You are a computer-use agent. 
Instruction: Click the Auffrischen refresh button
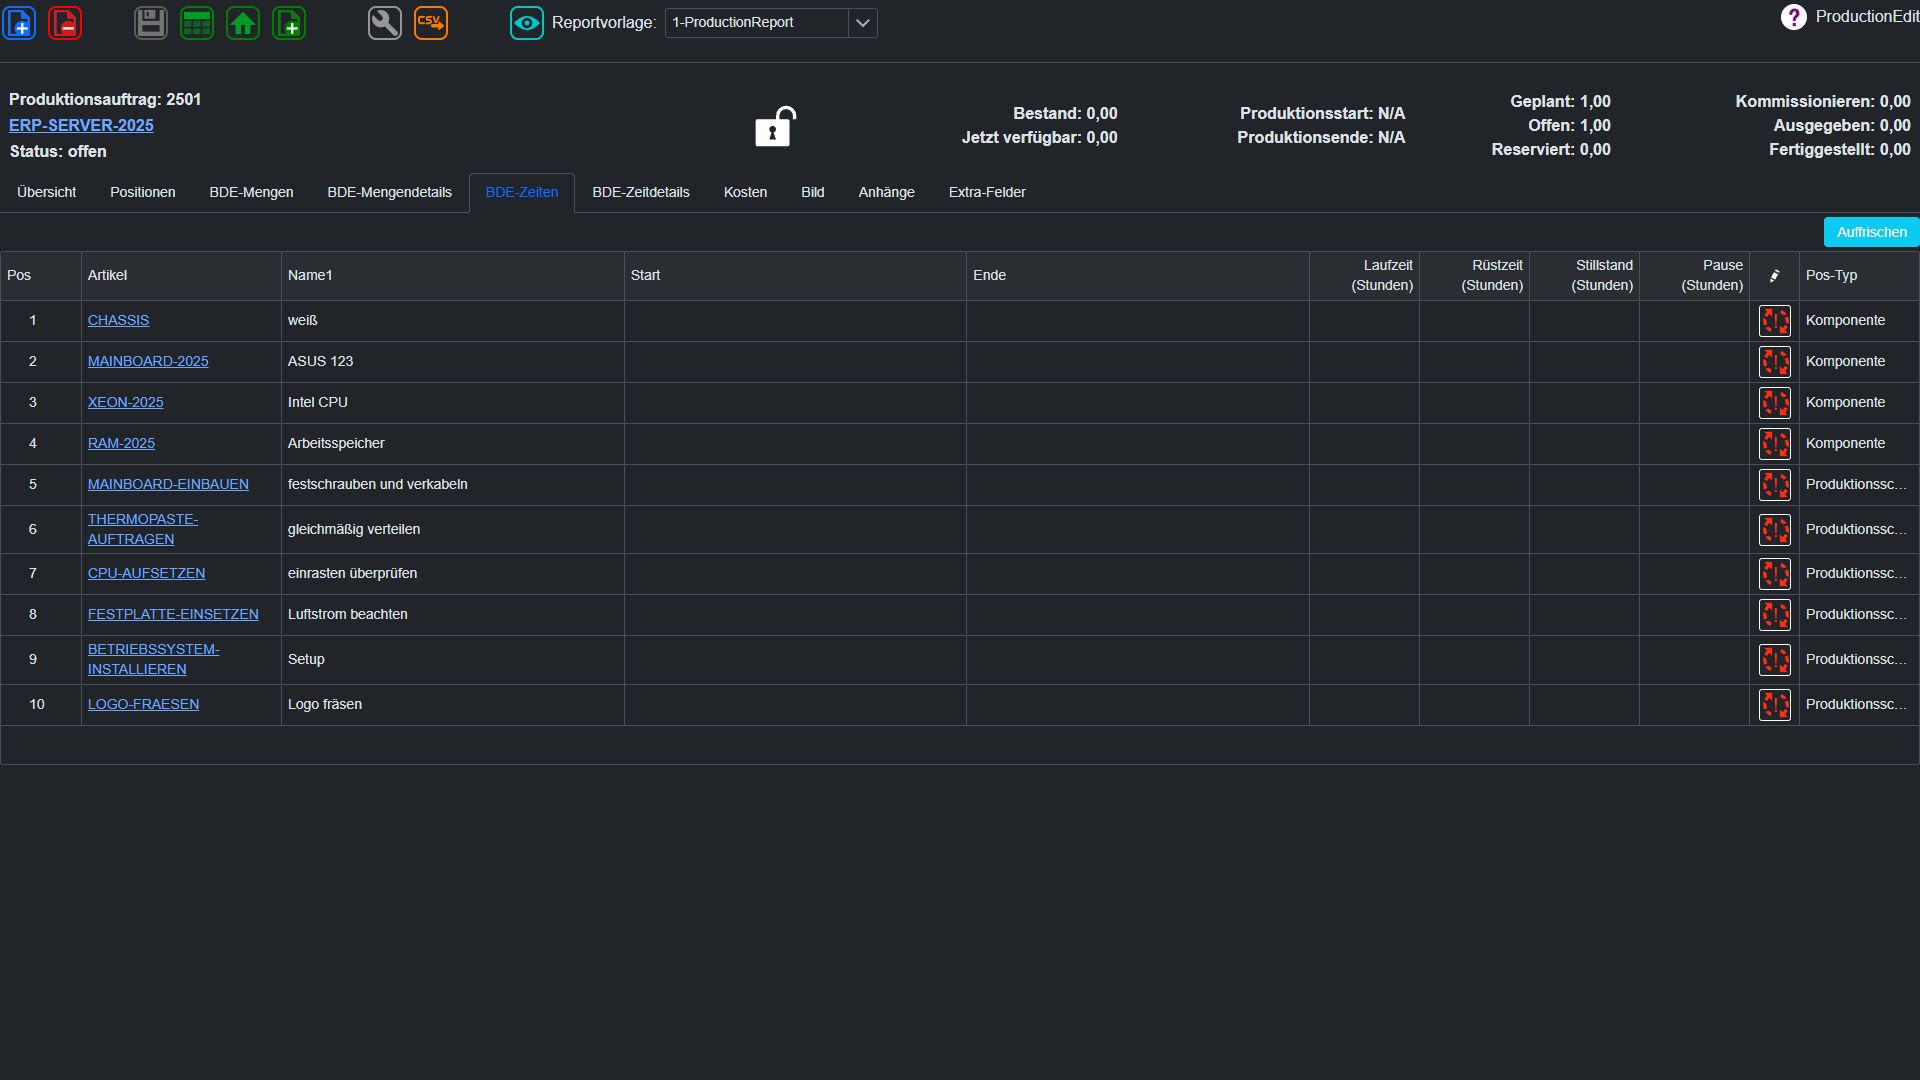pos(1871,232)
